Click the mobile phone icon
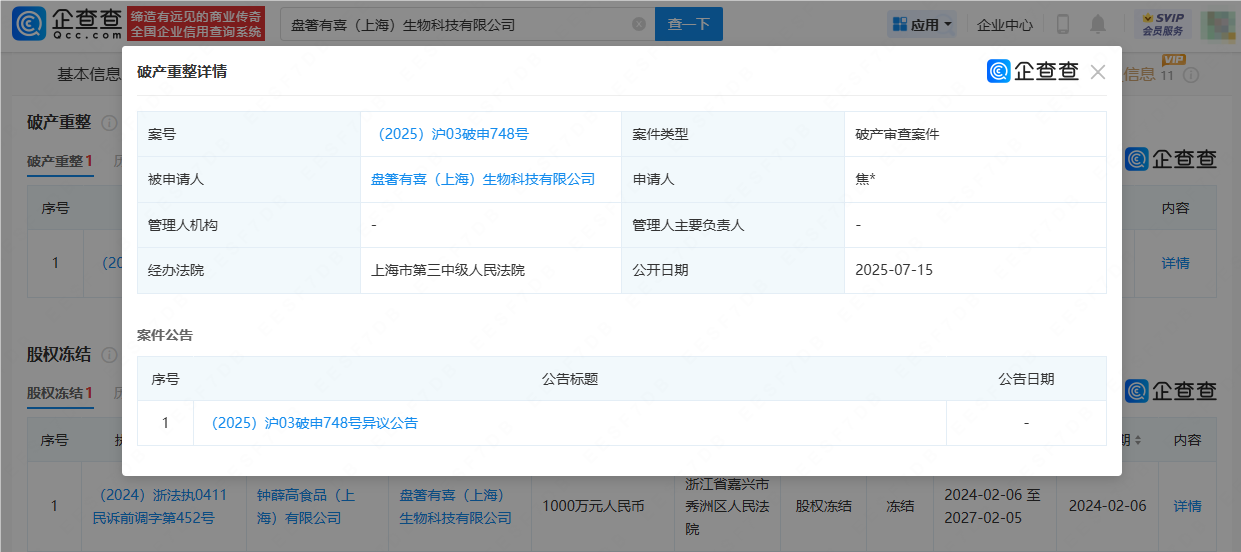The width and height of the screenshot is (1241, 552). 1063,24
